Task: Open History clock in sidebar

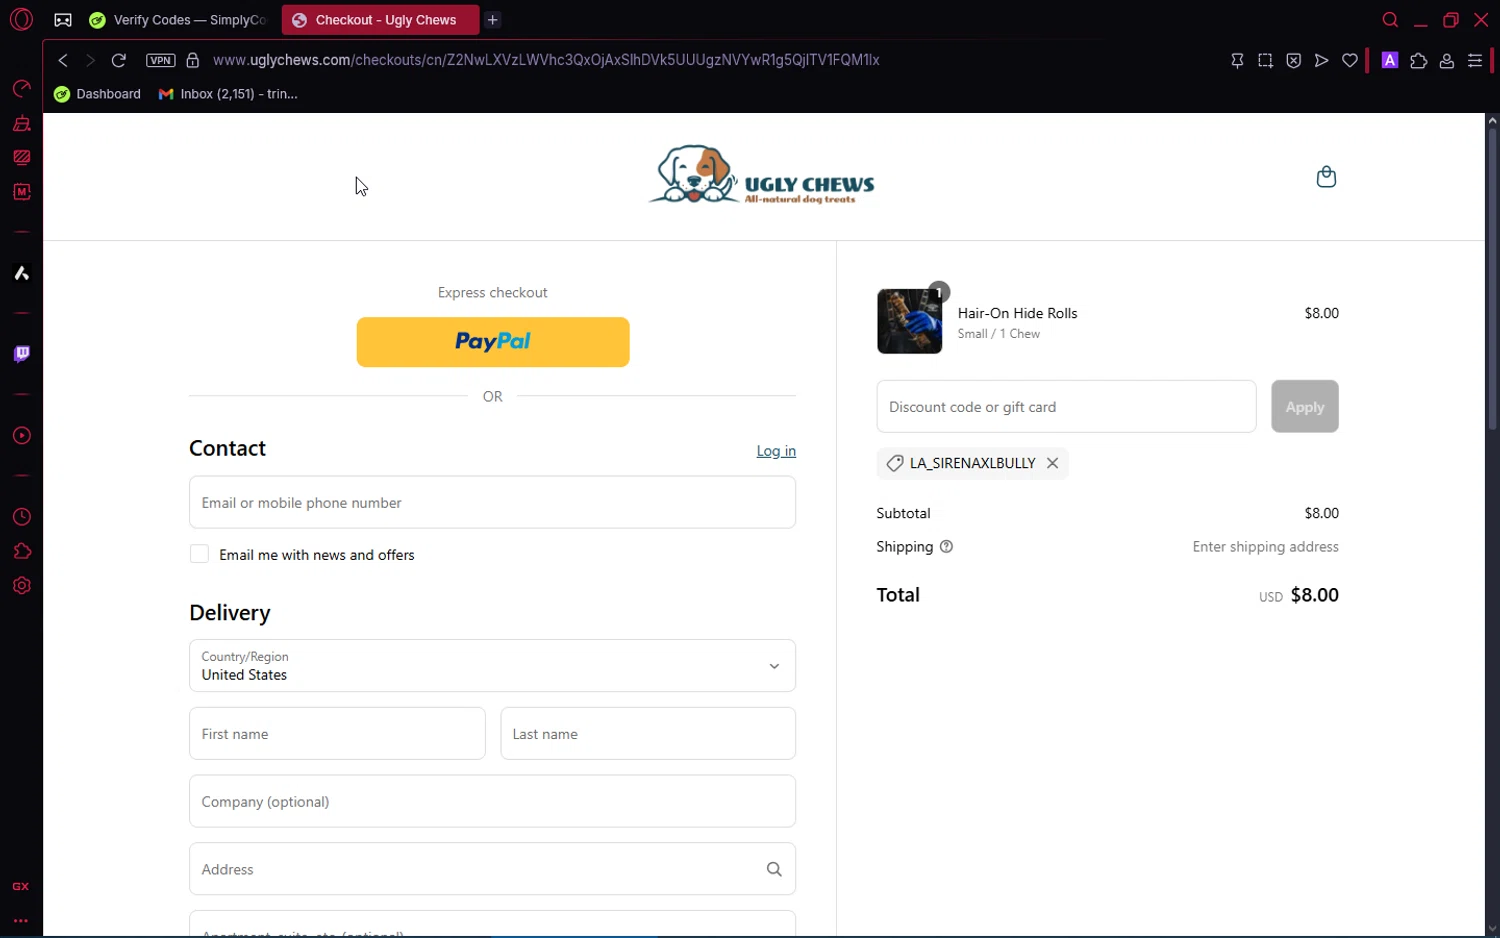Action: point(21,517)
